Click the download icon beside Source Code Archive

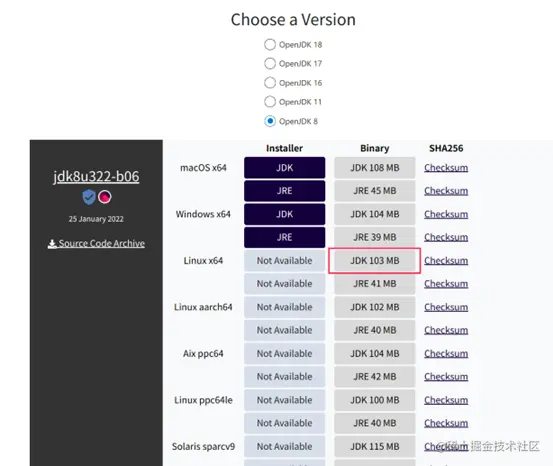click(52, 244)
